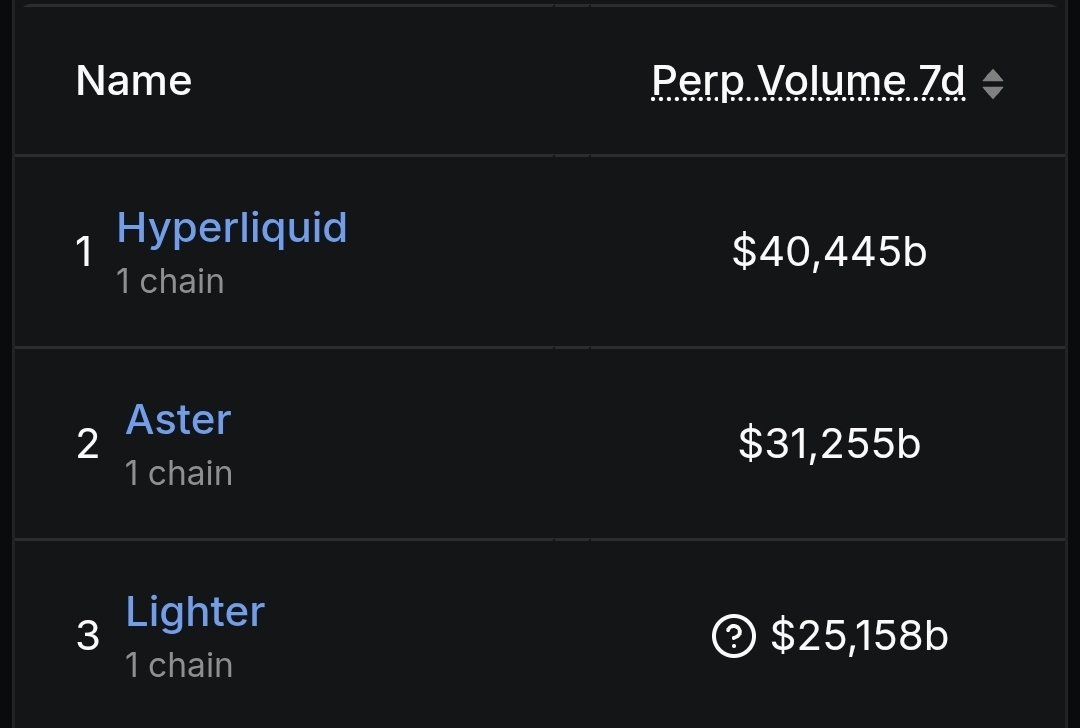Screen dimensions: 1080x728
Task: Open the Lighter protocol link
Action: coord(195,612)
